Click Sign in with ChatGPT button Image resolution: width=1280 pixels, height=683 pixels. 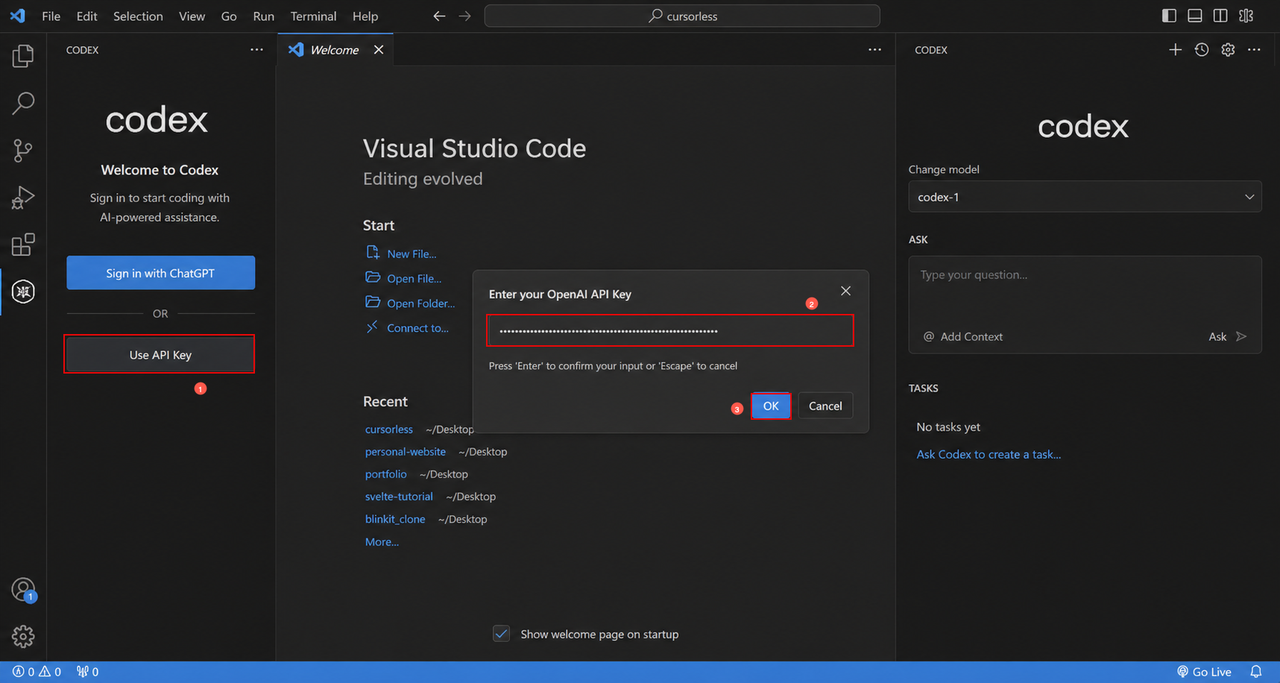coord(161,273)
